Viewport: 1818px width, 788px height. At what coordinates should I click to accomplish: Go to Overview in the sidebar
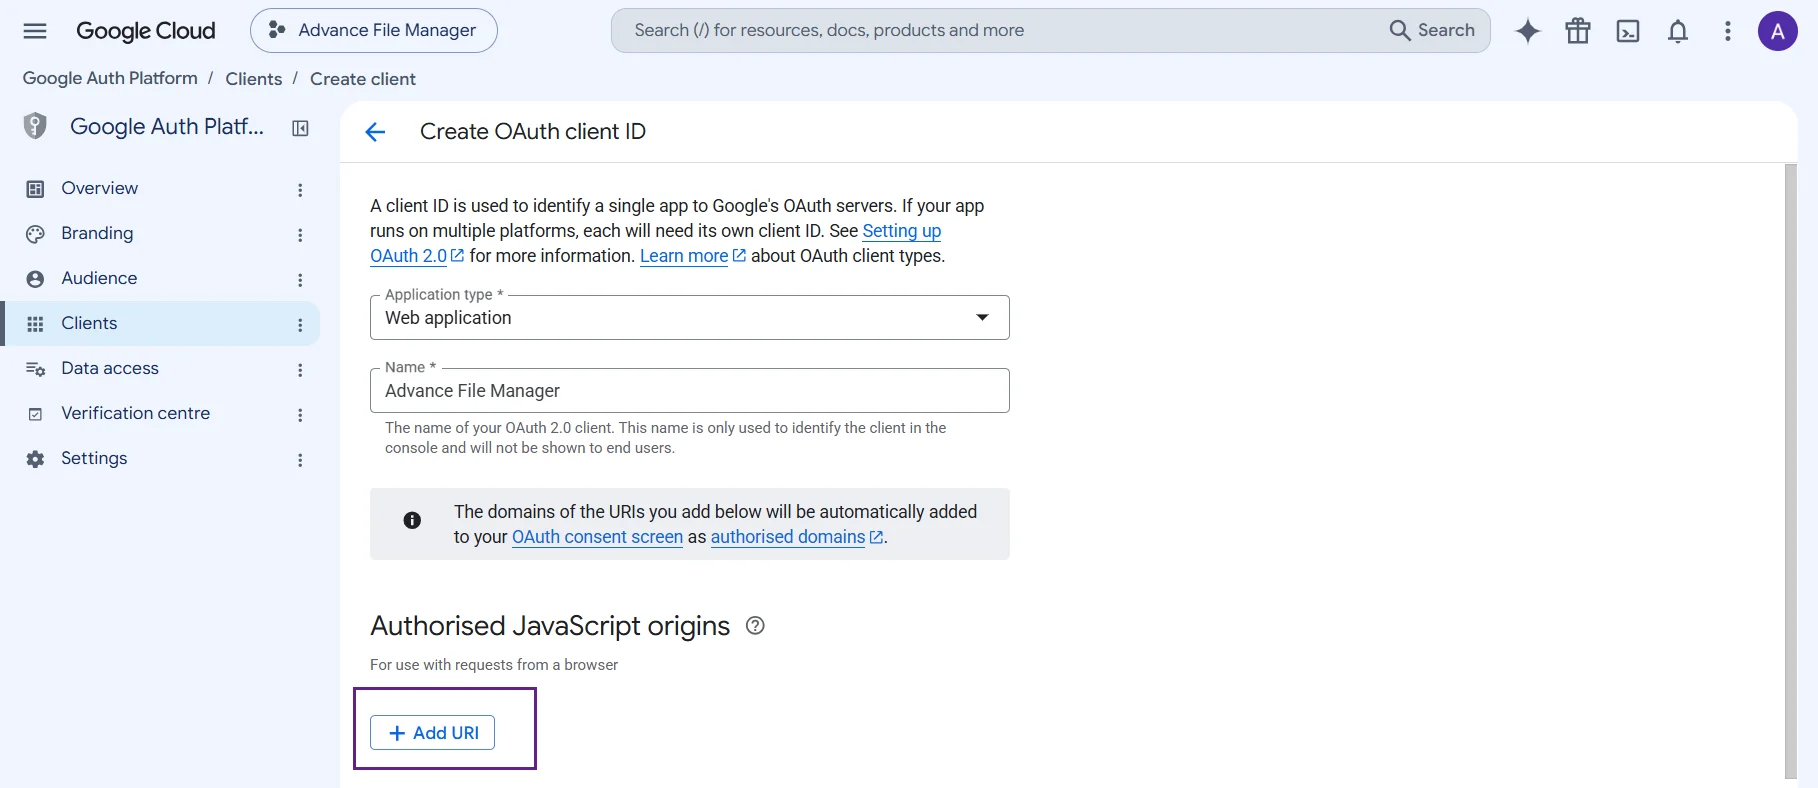click(x=160, y=189)
